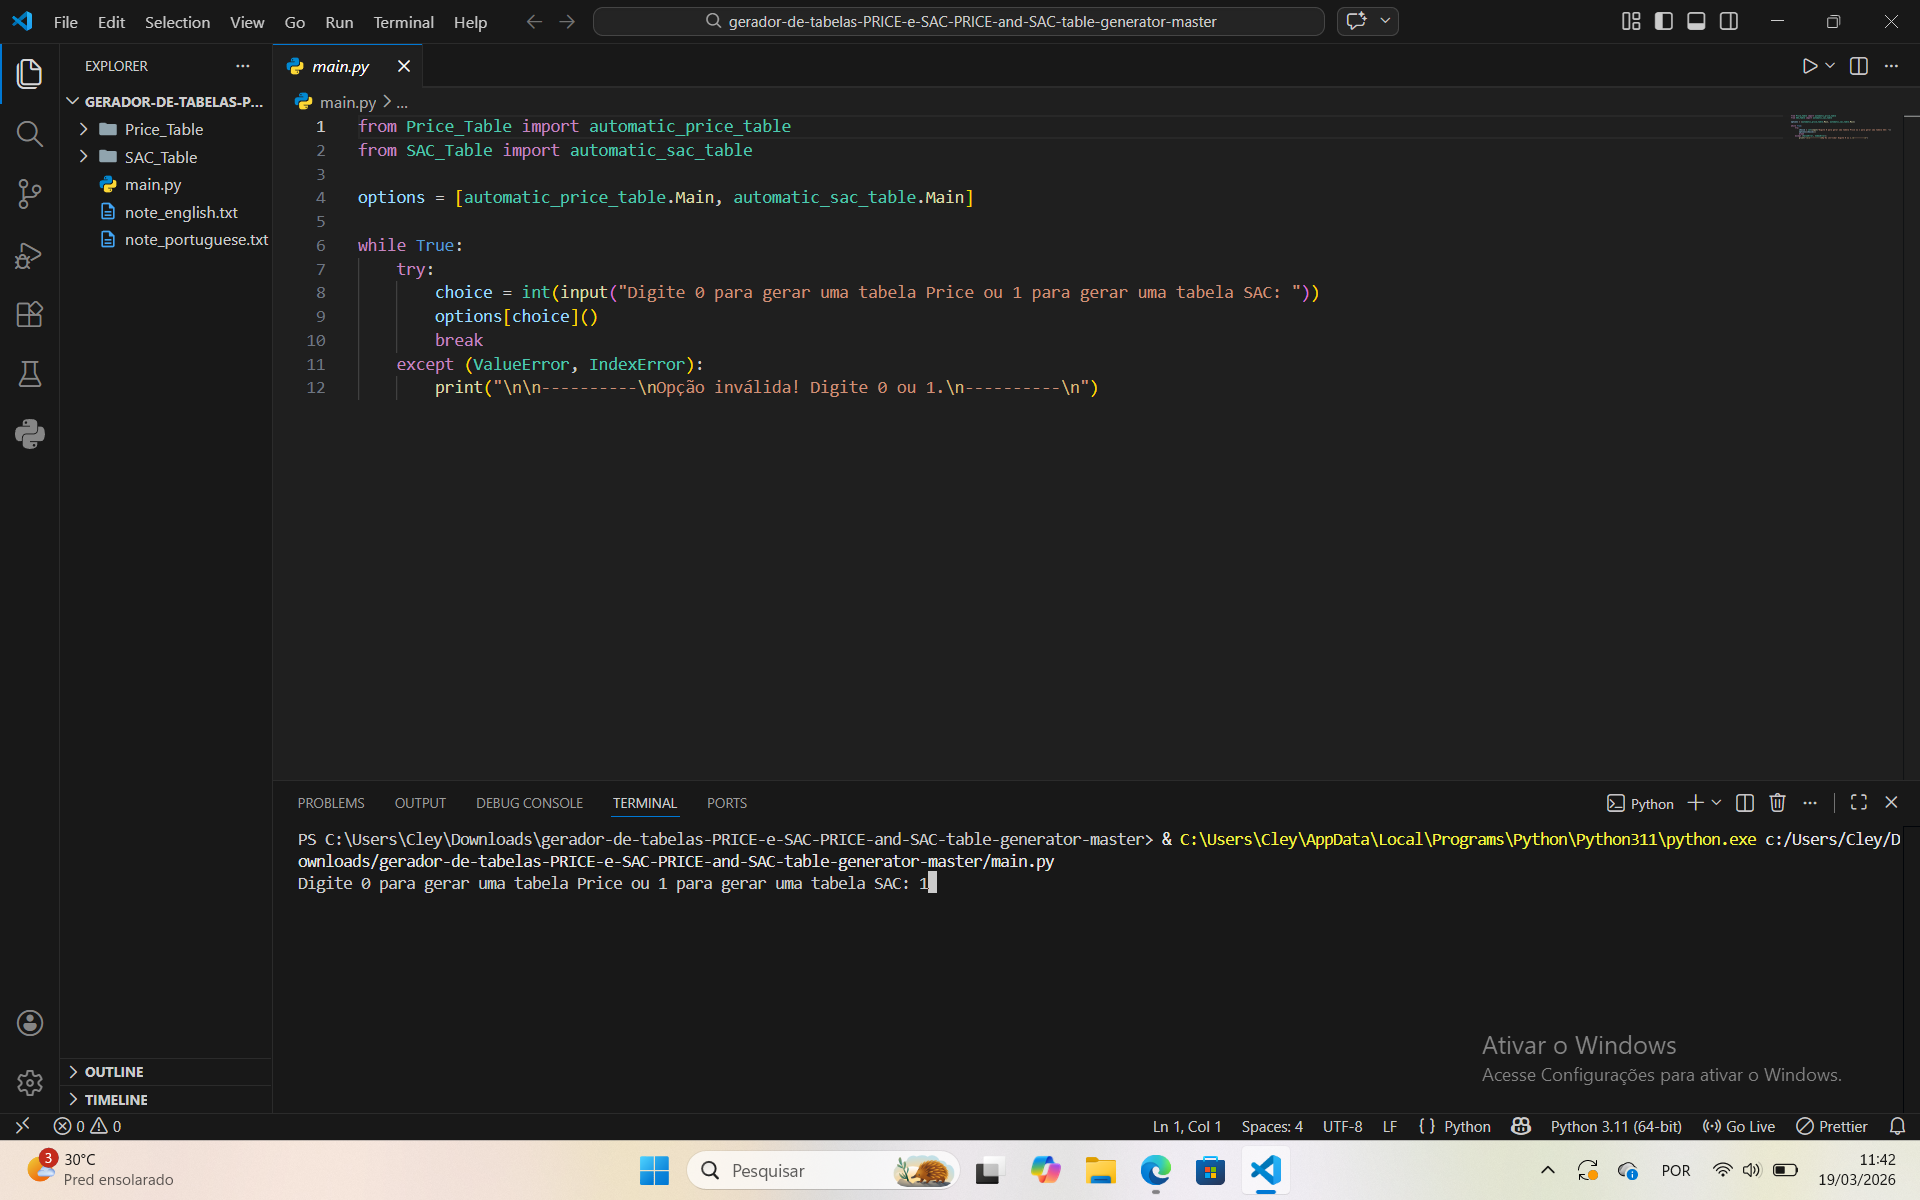Open the Testing flask view

point(30,374)
